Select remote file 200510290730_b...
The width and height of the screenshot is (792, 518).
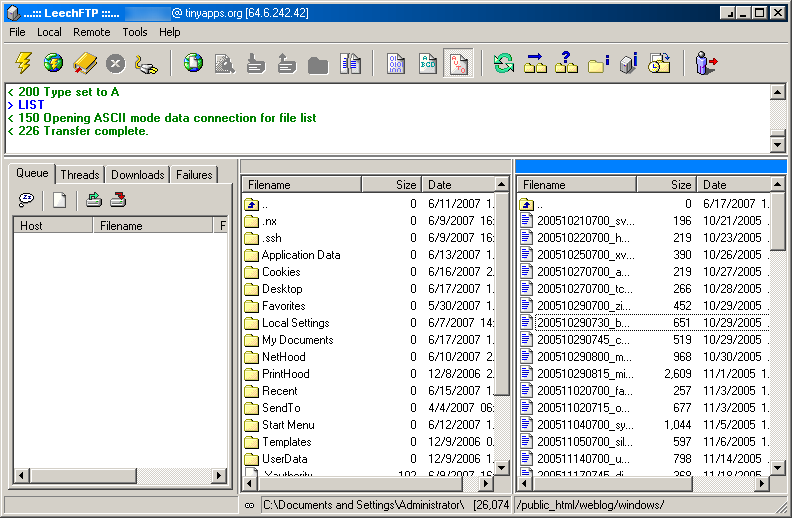(585, 323)
